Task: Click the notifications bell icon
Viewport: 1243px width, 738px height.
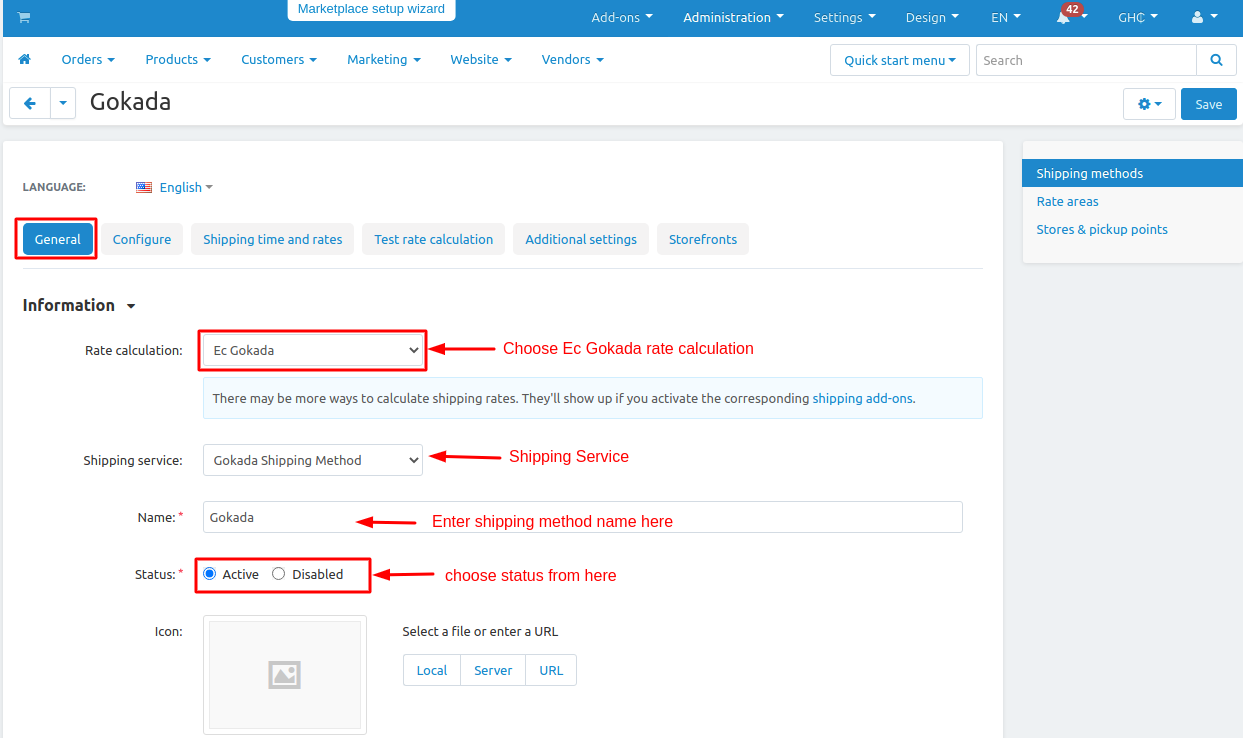Action: (1063, 18)
